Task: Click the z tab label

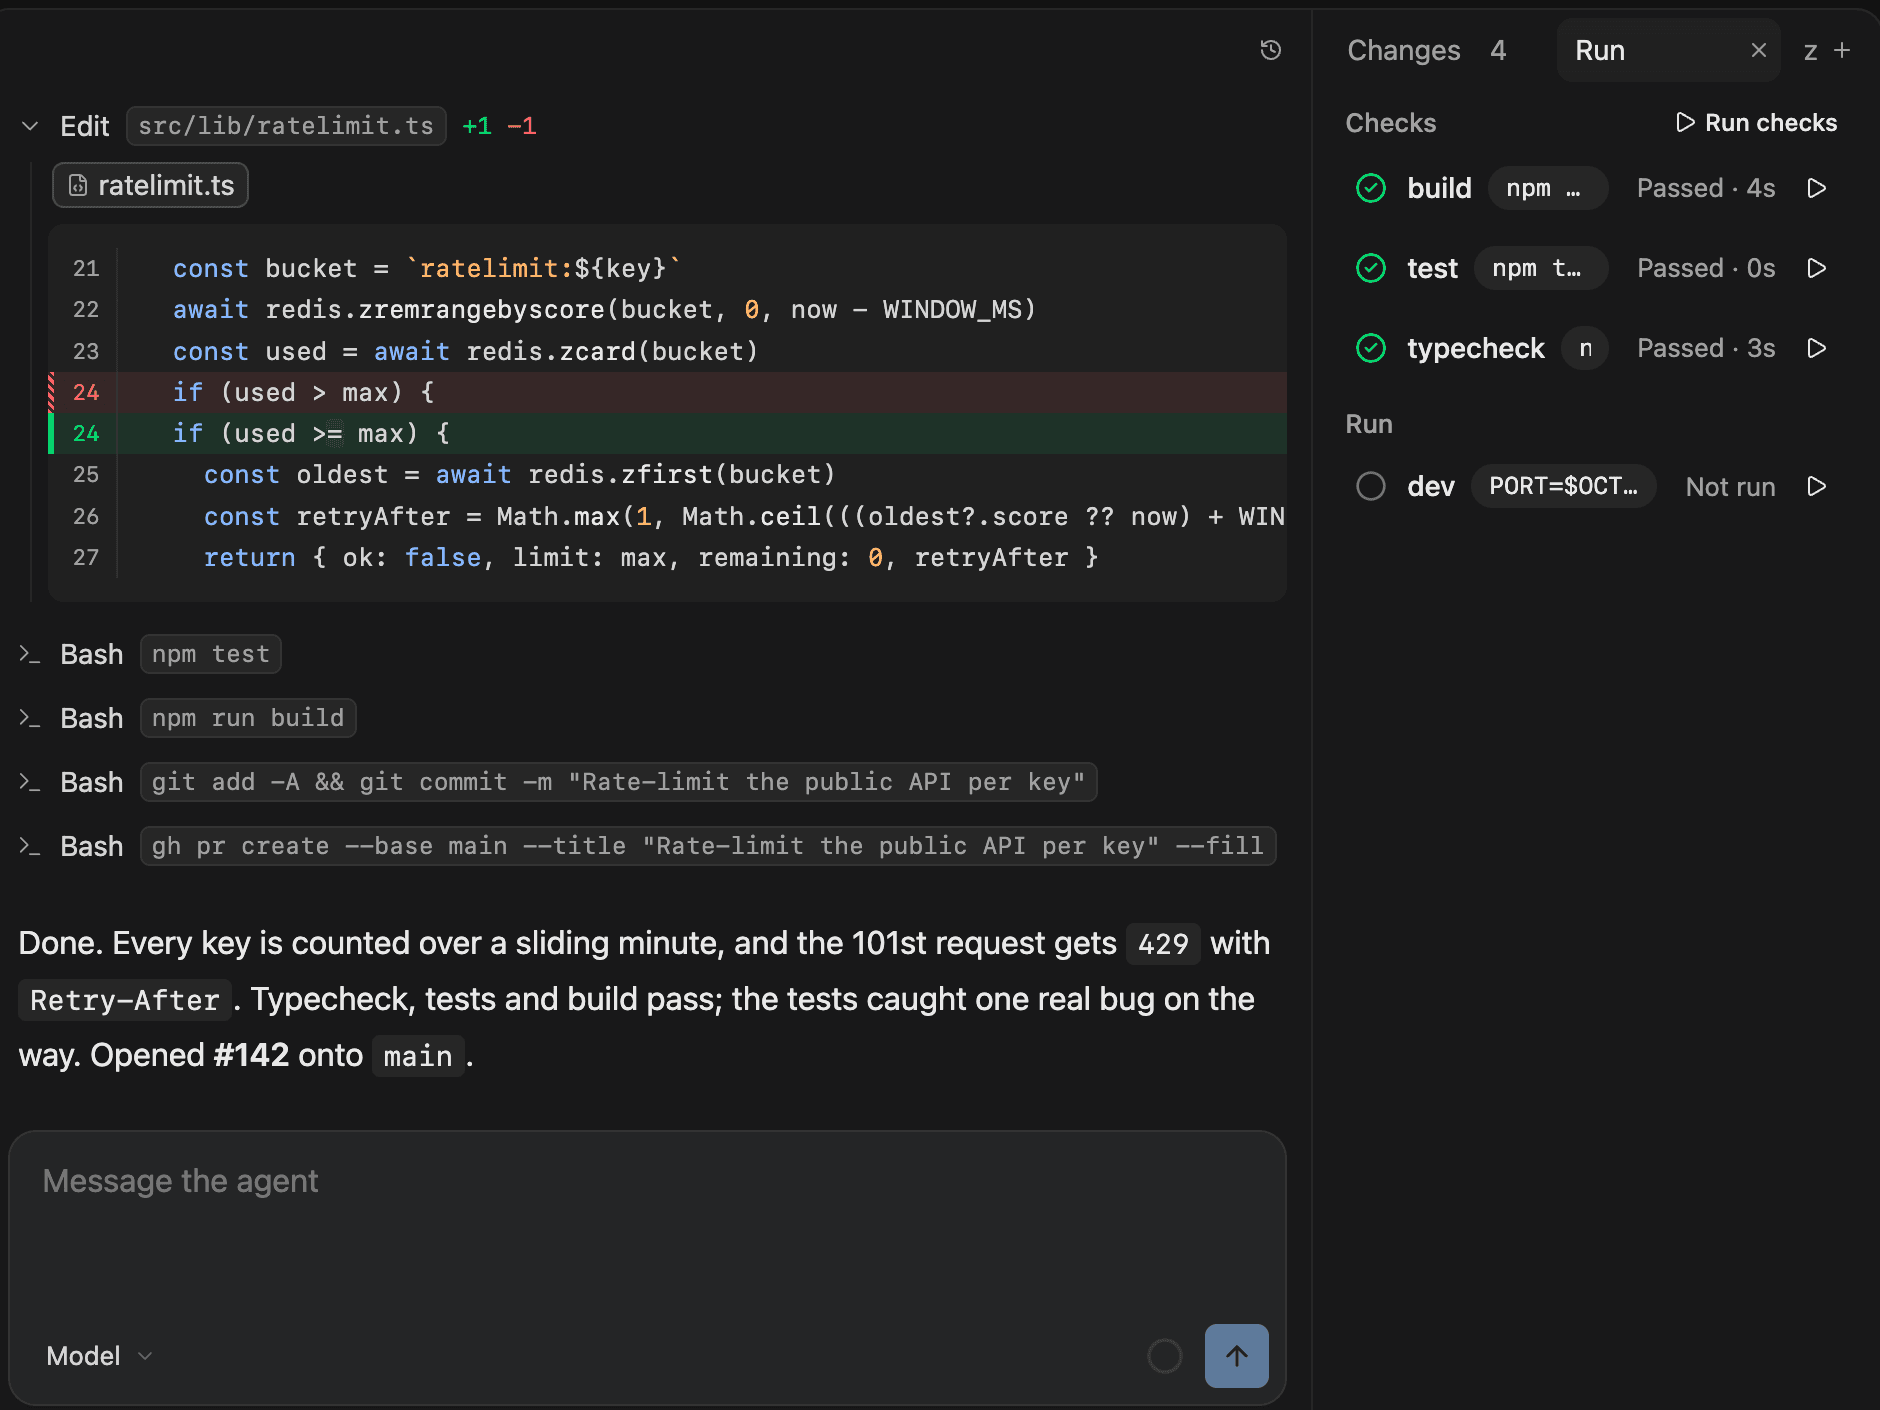Action: pyautogui.click(x=1810, y=51)
